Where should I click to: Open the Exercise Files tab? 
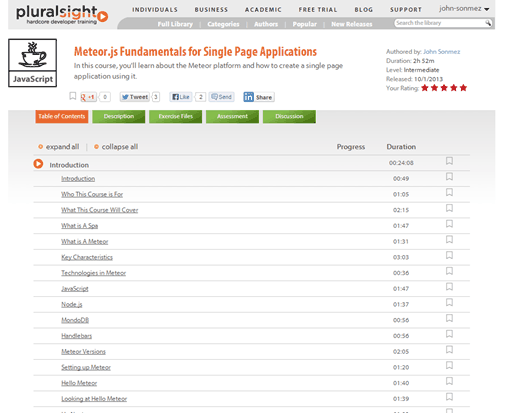tap(176, 116)
